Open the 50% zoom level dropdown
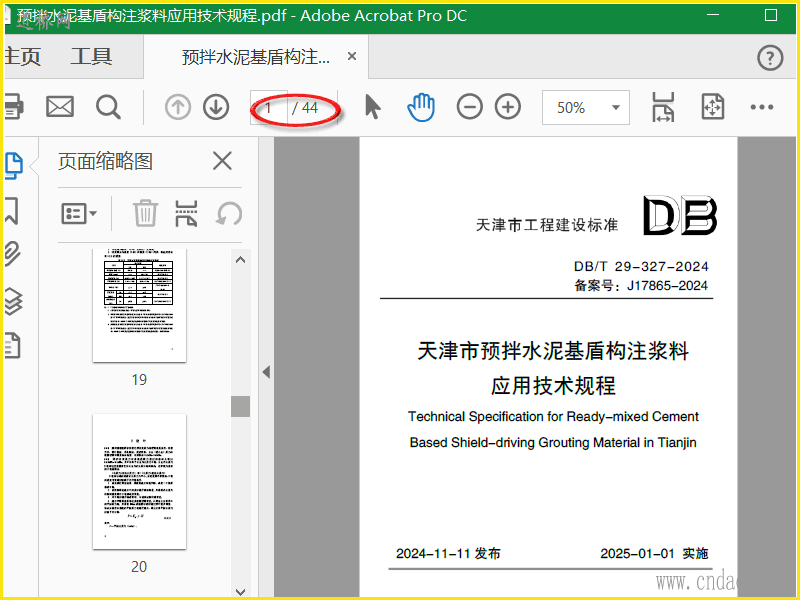The height and width of the screenshot is (600, 800). [x=586, y=107]
